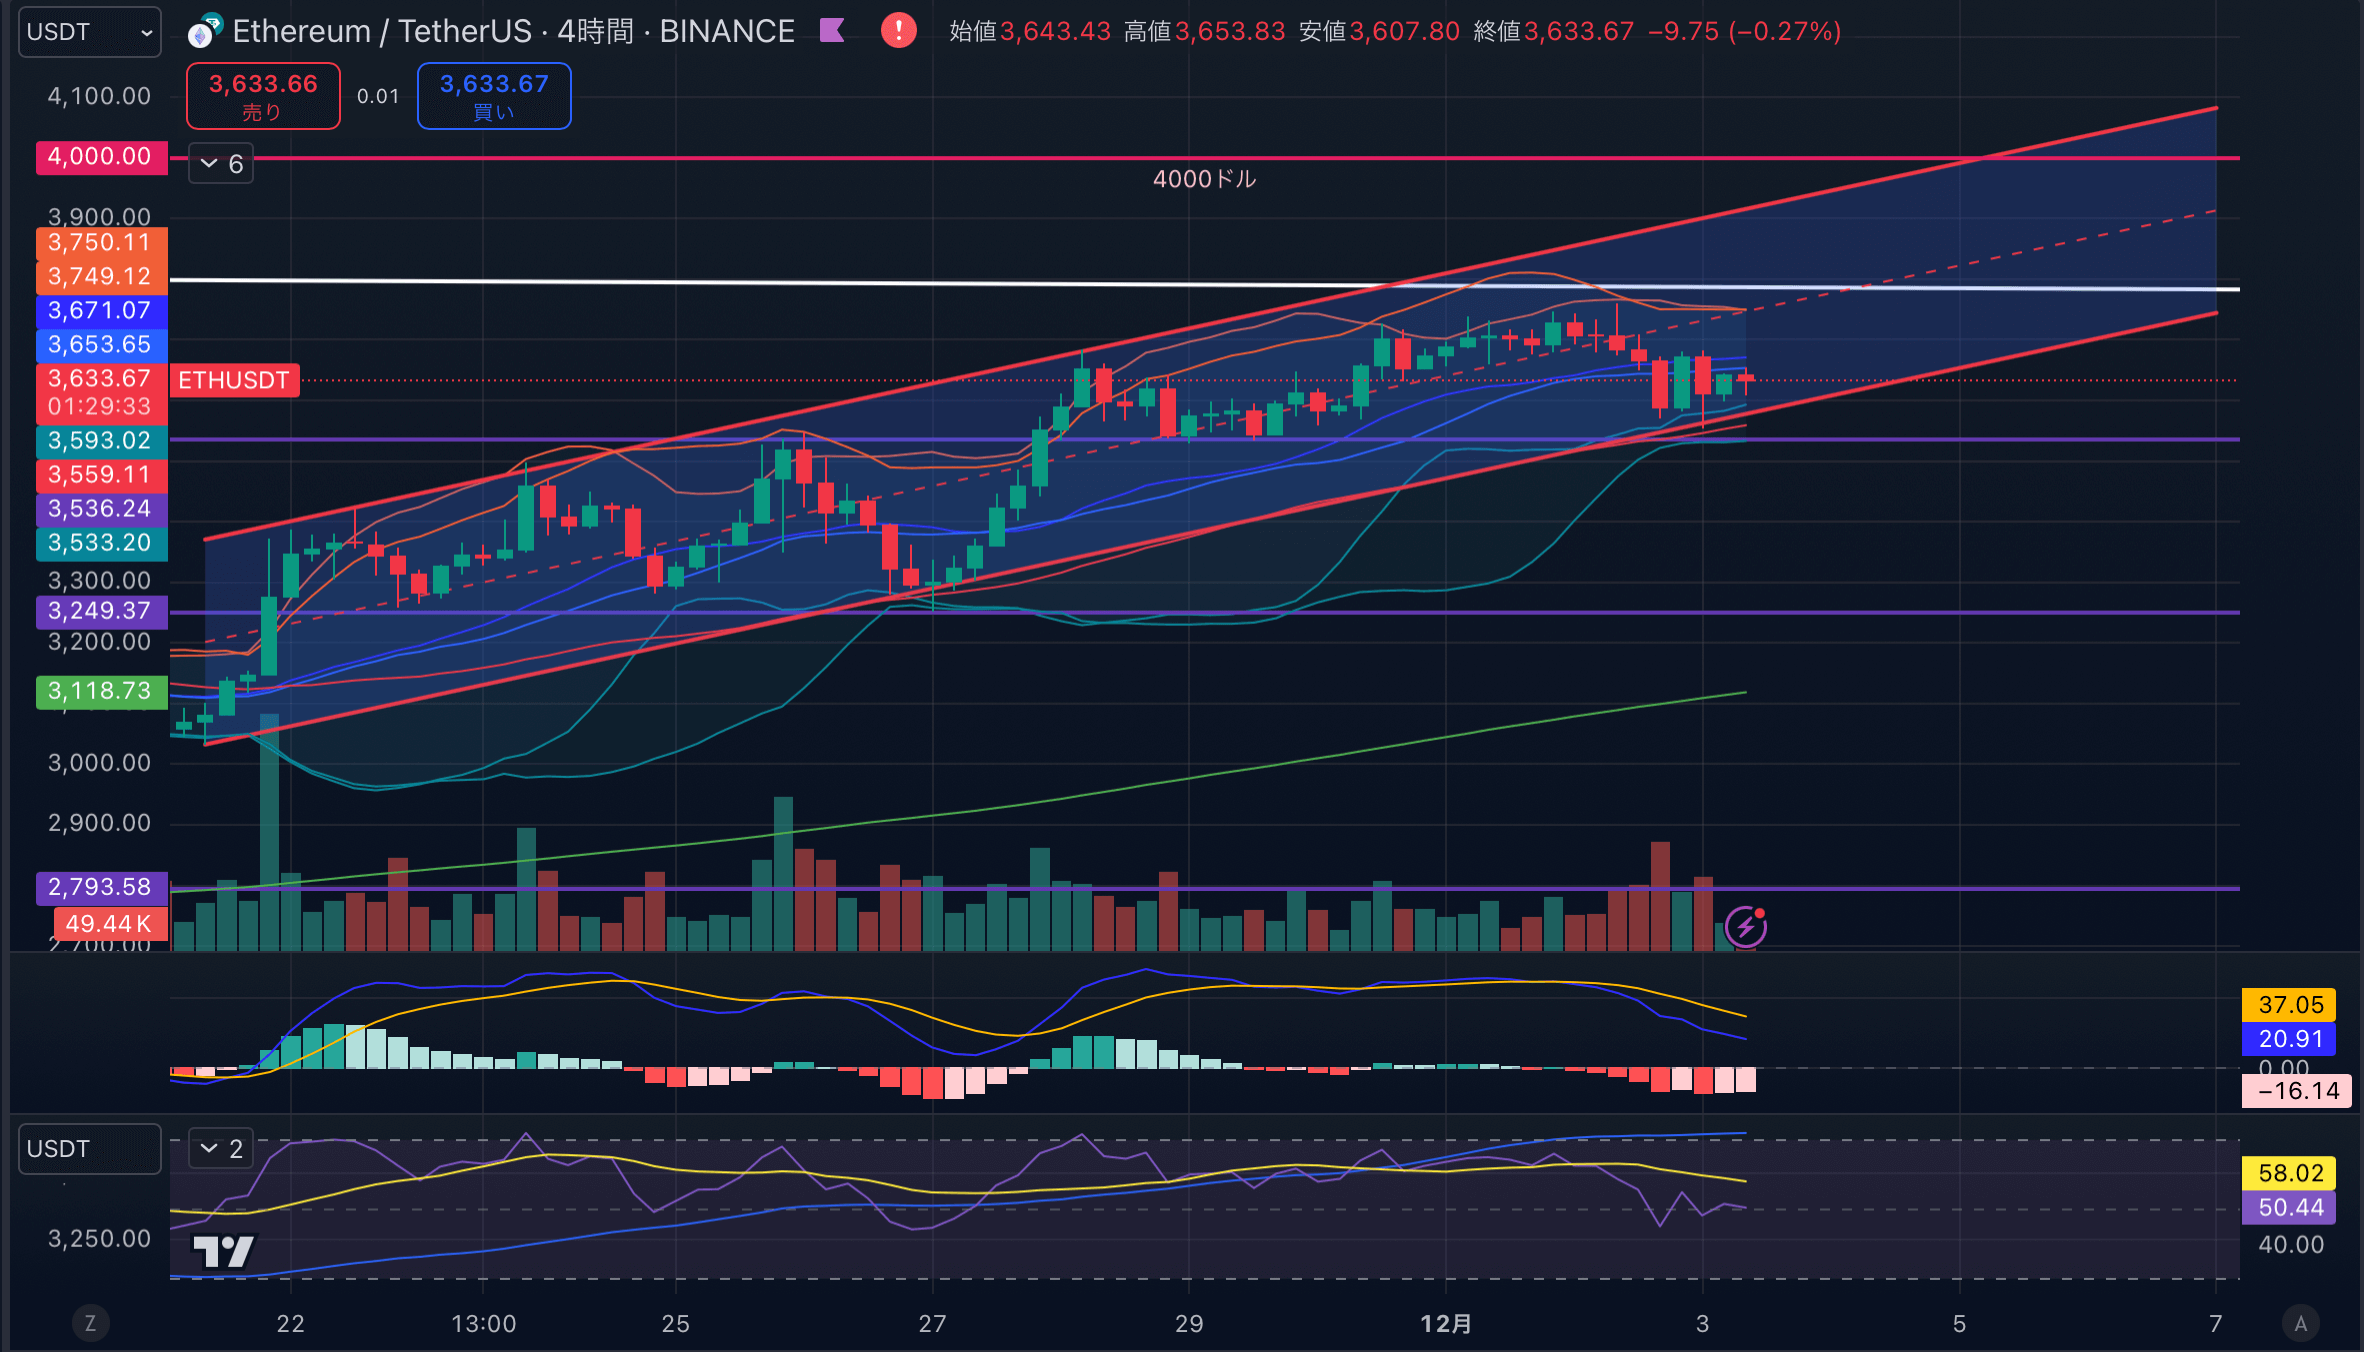Click the 4,100.00 price axis label

[100, 96]
